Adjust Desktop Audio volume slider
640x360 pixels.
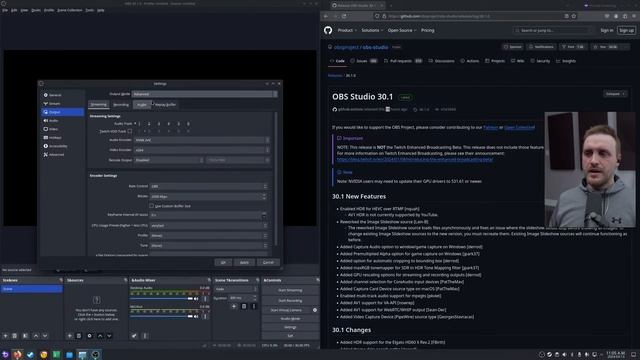tap(161, 299)
